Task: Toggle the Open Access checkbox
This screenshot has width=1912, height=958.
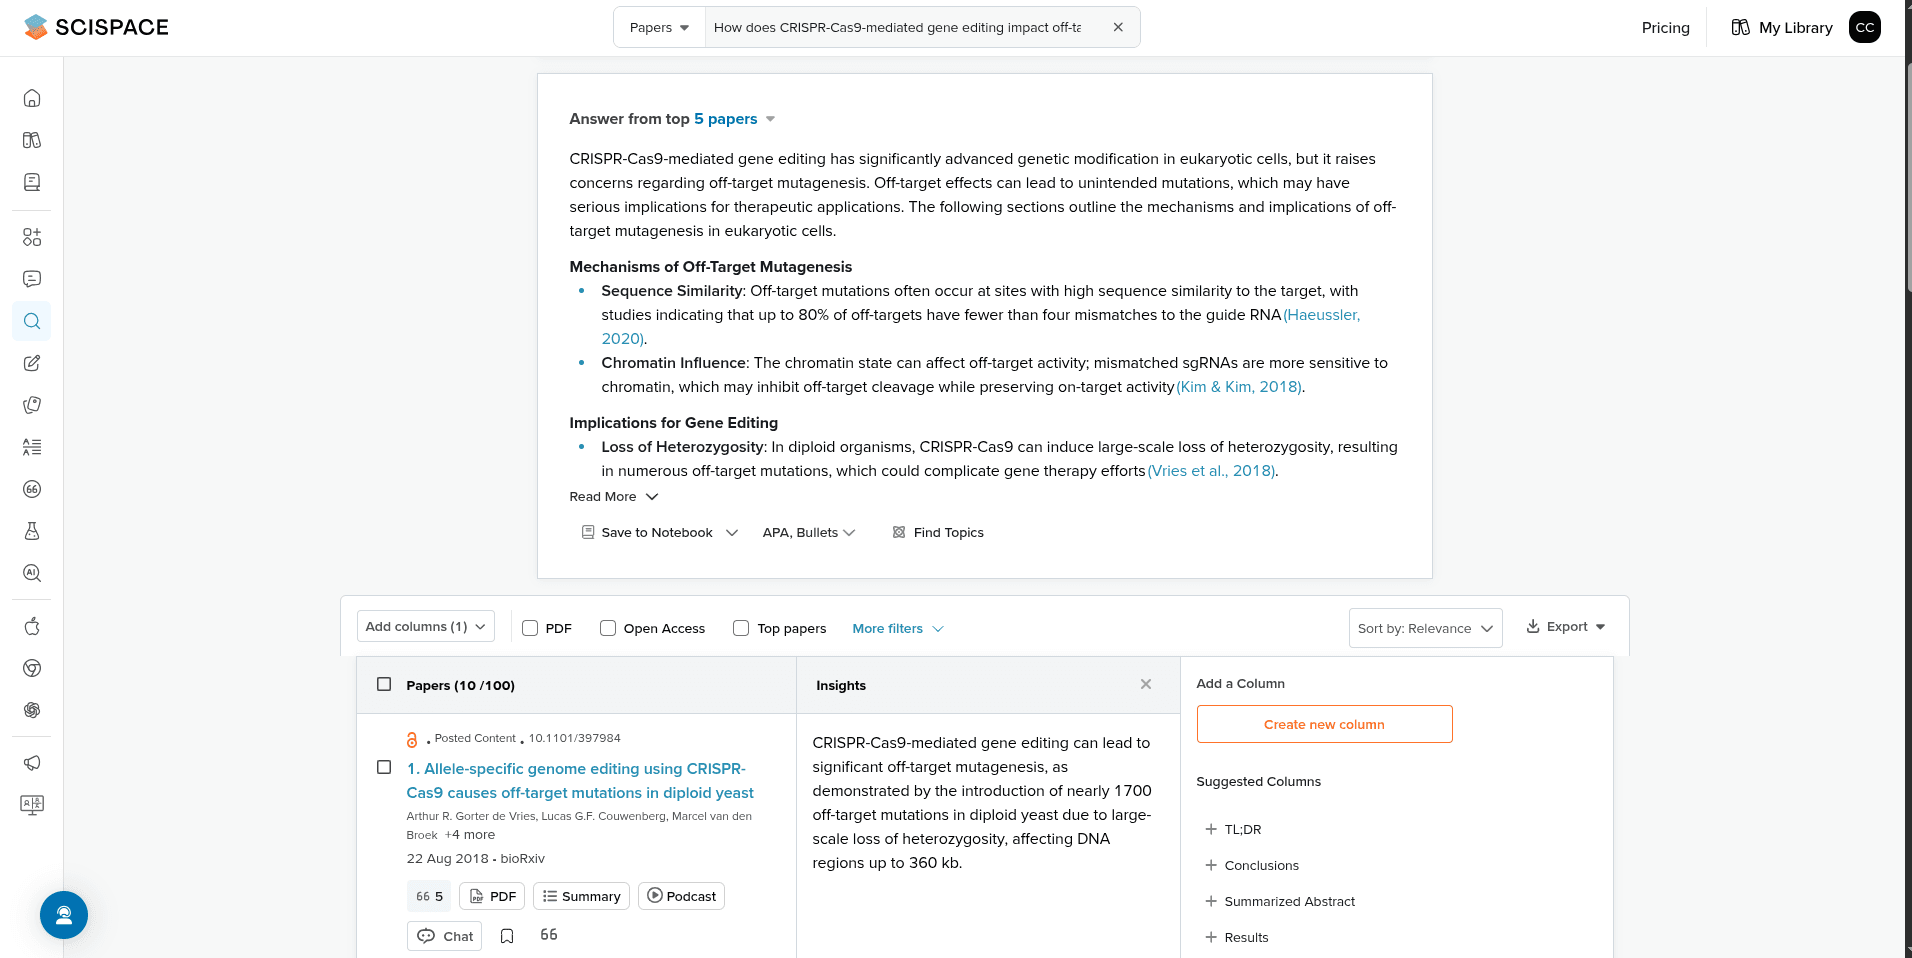Action: (x=608, y=628)
